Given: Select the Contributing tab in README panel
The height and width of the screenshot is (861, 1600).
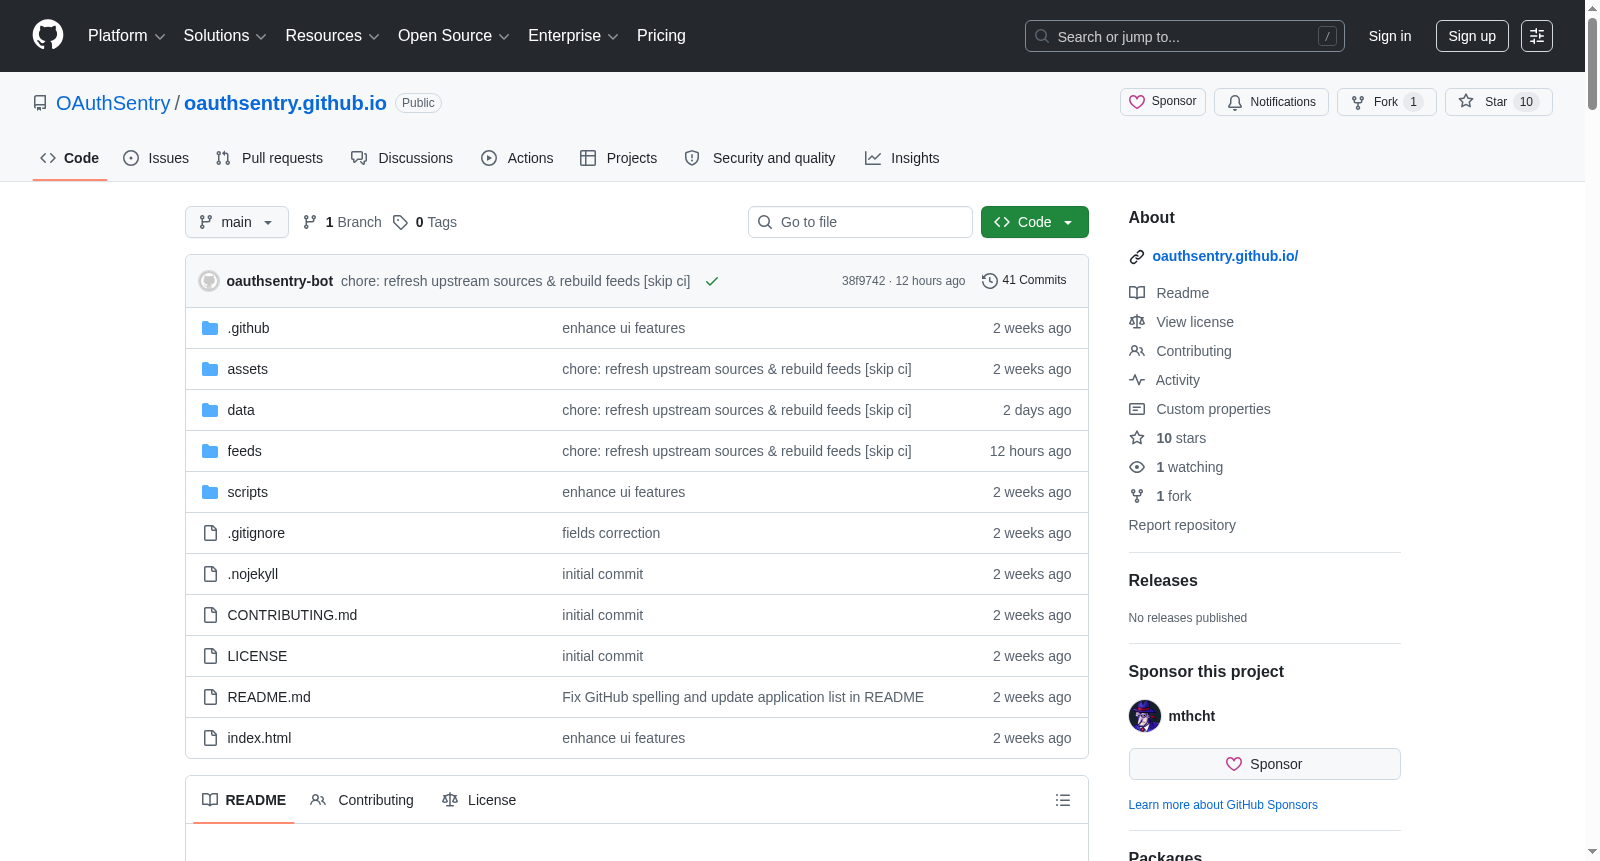Looking at the screenshot, I should [362, 800].
